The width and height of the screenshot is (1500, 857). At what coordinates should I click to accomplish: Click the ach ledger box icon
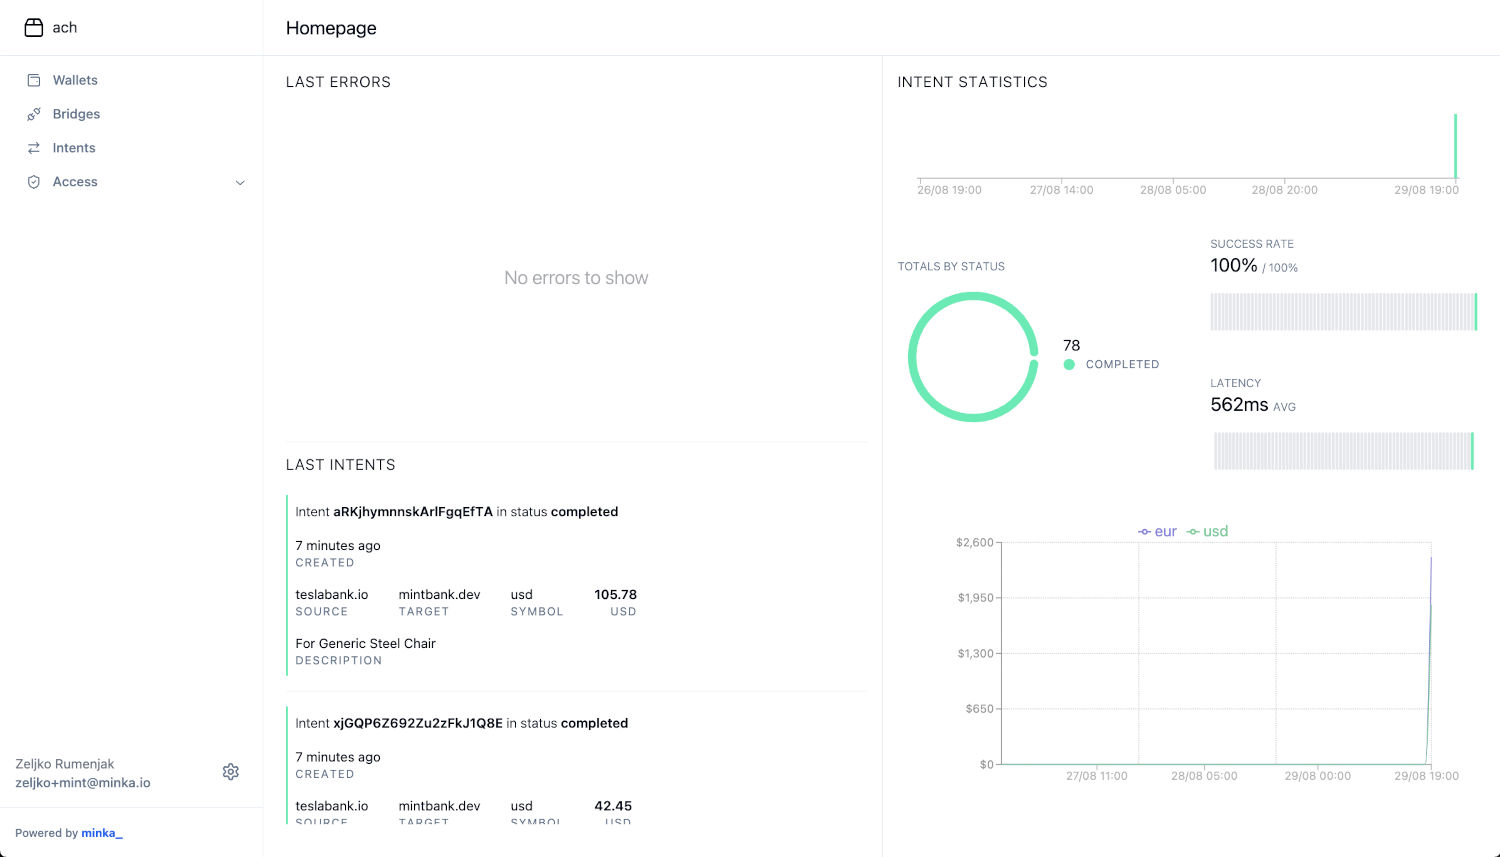34,28
